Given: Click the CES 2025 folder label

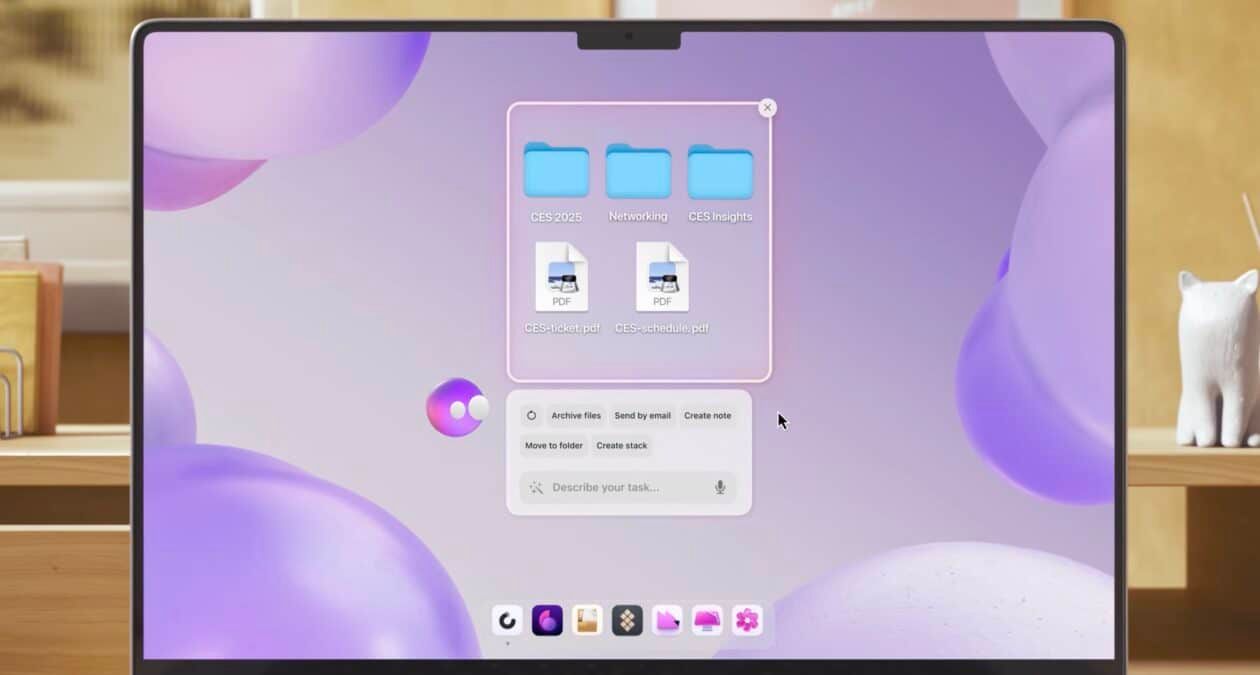Looking at the screenshot, I should (x=556, y=216).
